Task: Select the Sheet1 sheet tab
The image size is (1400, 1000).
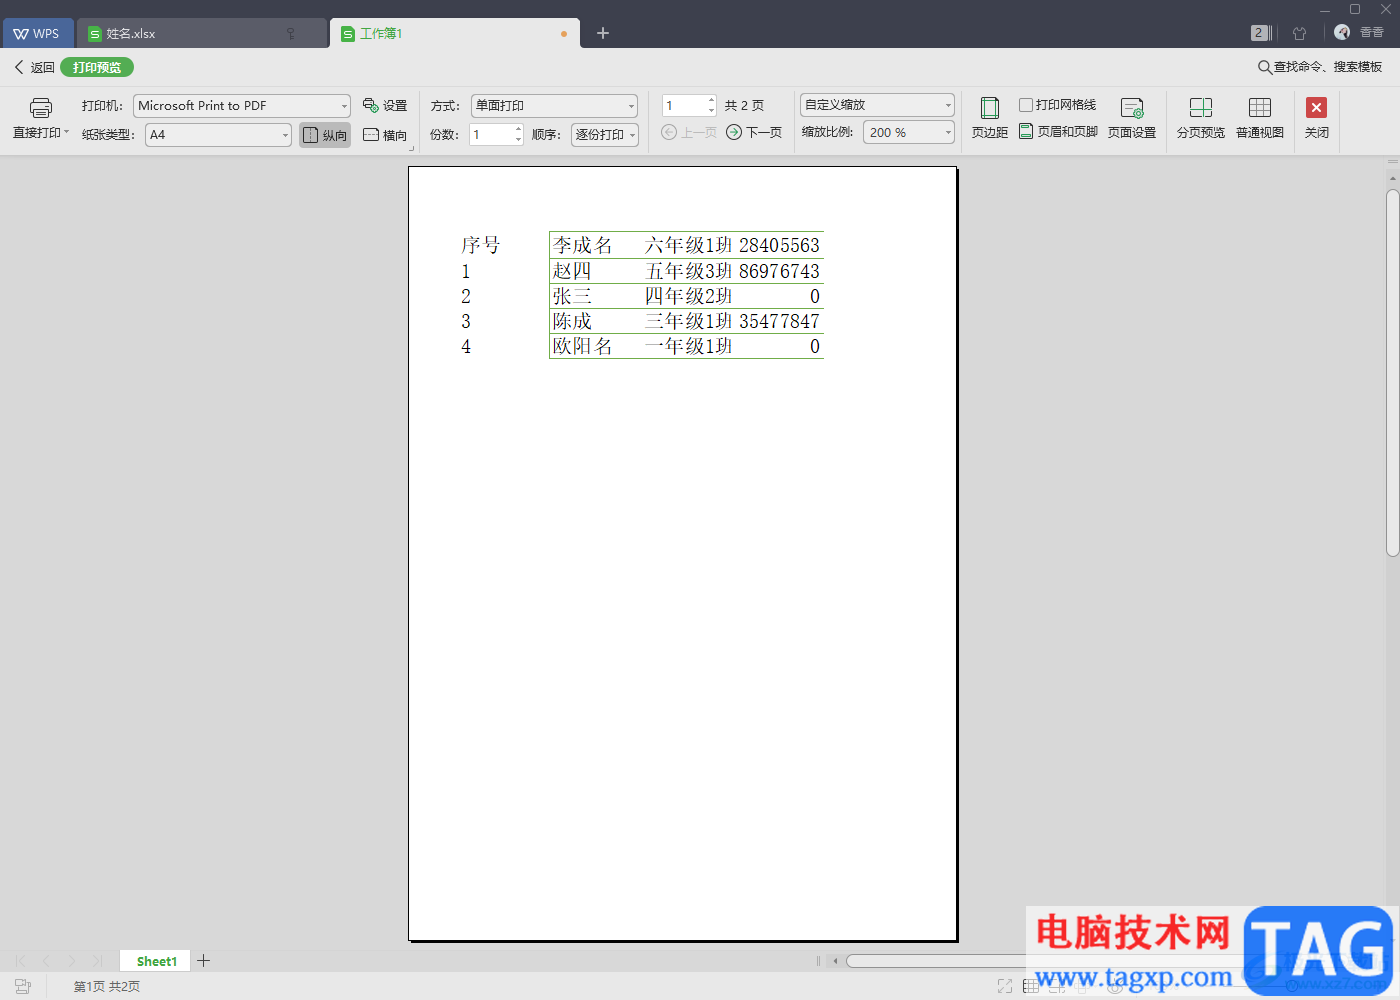Action: 156,961
